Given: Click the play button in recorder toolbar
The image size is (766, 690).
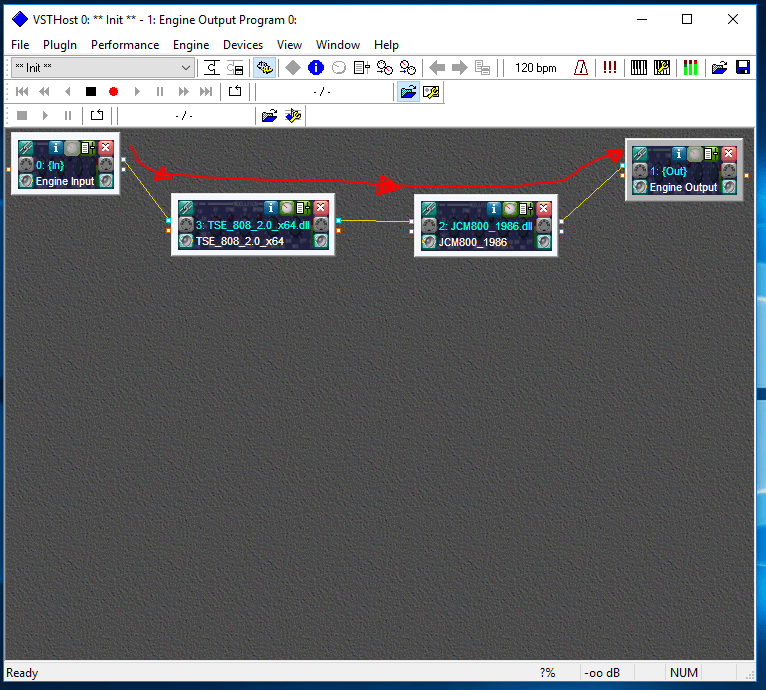Looking at the screenshot, I should (x=45, y=115).
